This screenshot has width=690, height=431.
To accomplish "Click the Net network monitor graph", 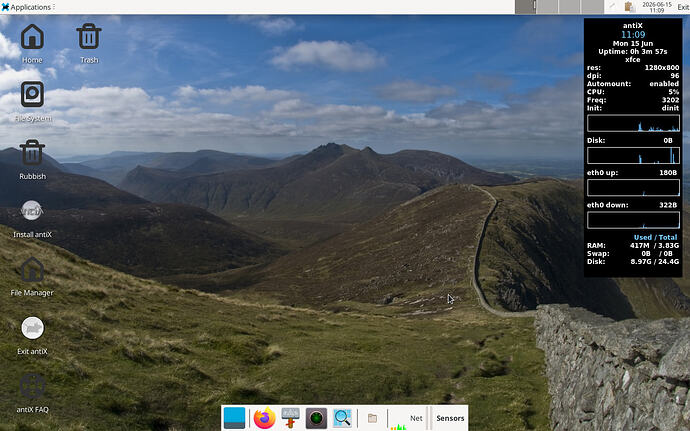I will (407, 418).
